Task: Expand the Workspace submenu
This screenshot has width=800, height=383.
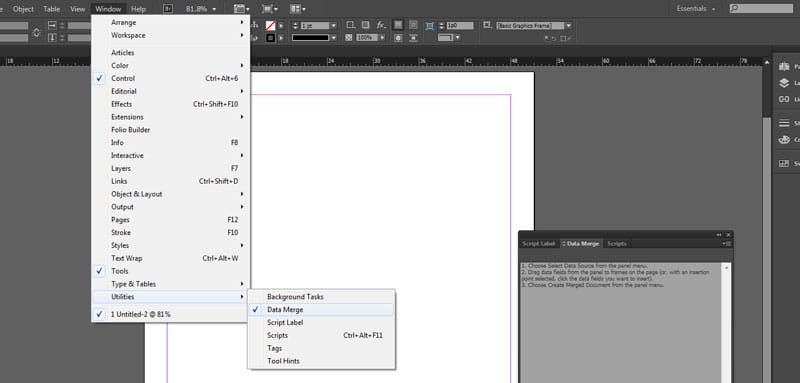Action: (171, 35)
